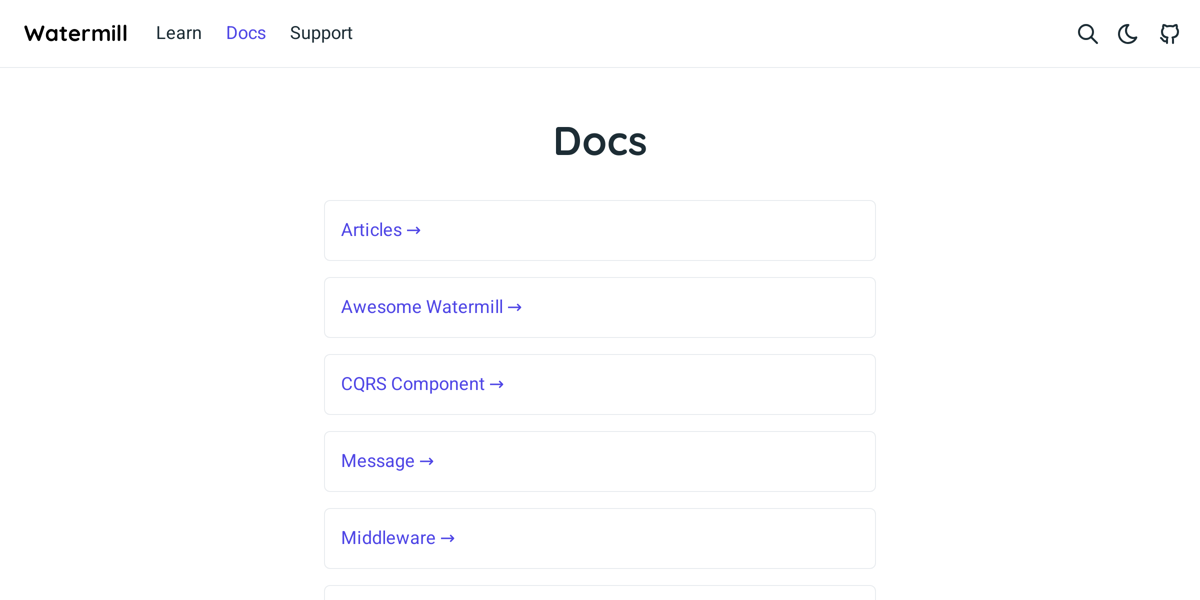
Task: Open Watermill's GitHub repository
Action: point(1169,33)
